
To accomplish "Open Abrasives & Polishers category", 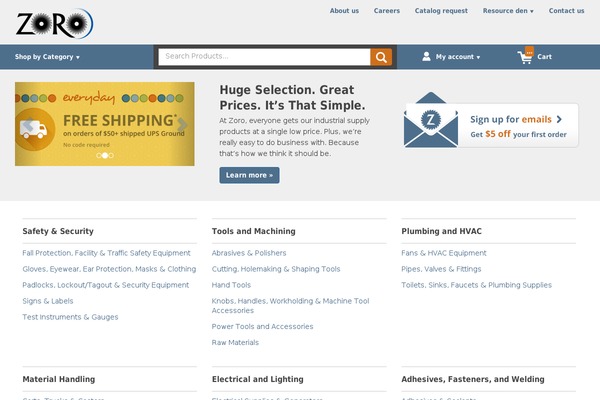I will [x=249, y=253].
